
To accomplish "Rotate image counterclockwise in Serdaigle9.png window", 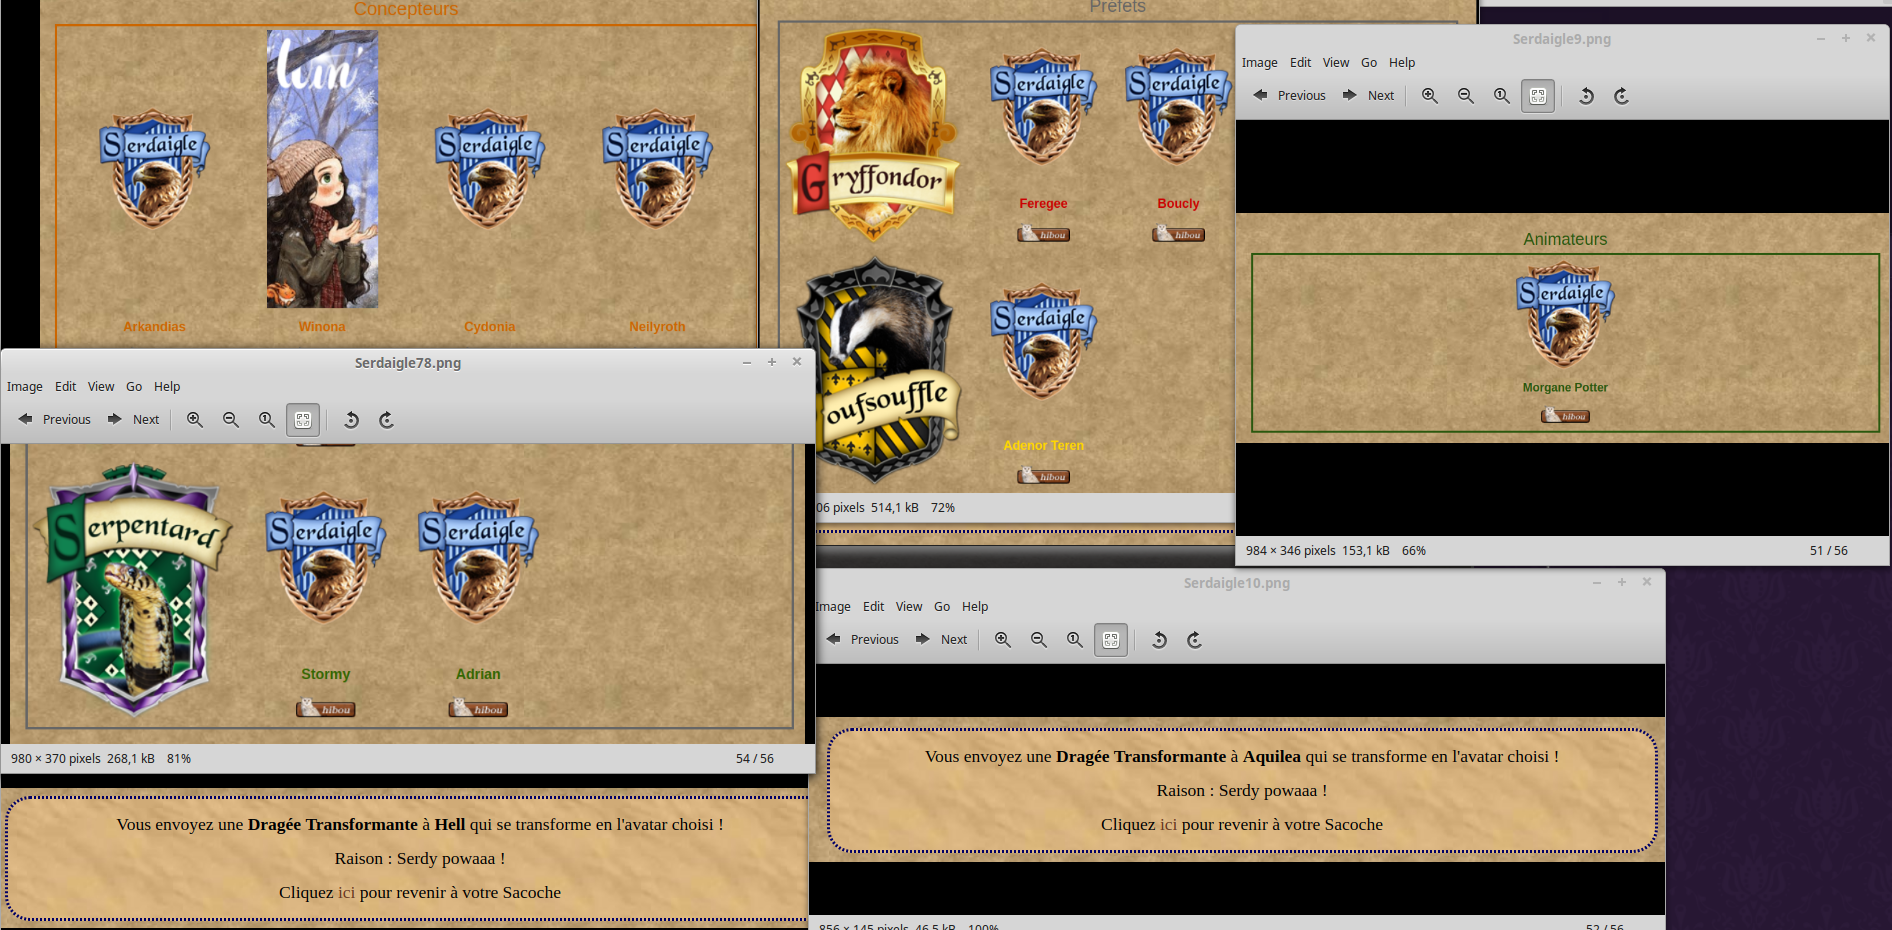I will tap(1586, 96).
